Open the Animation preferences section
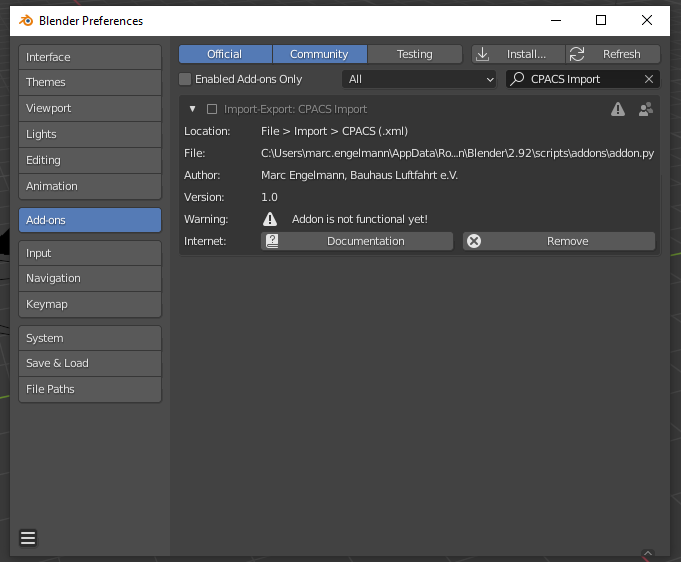681x562 pixels. pyautogui.click(x=90, y=186)
